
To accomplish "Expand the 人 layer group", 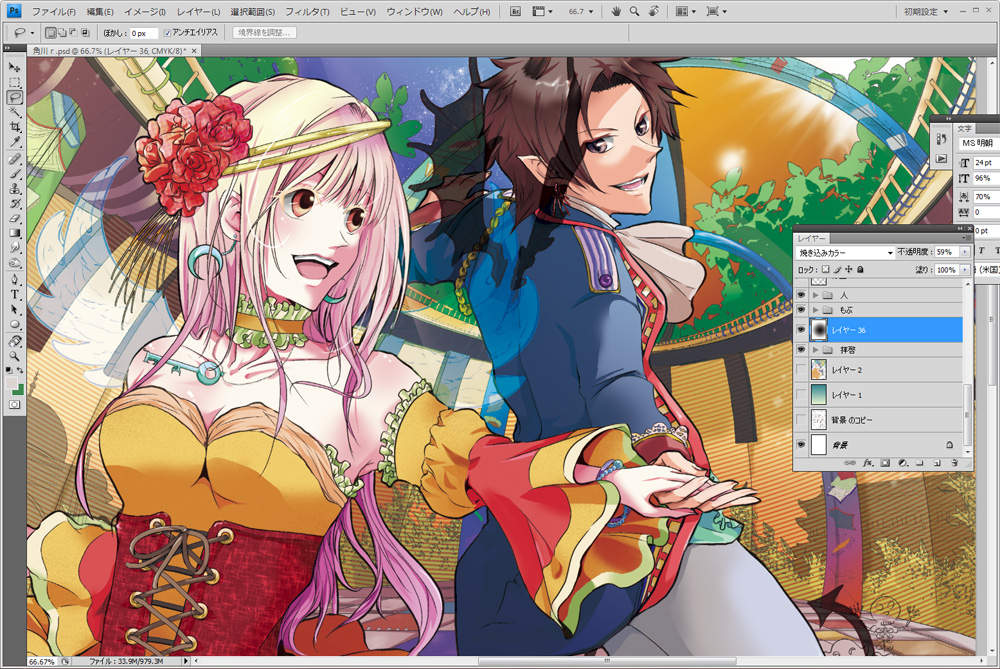I will [x=815, y=295].
